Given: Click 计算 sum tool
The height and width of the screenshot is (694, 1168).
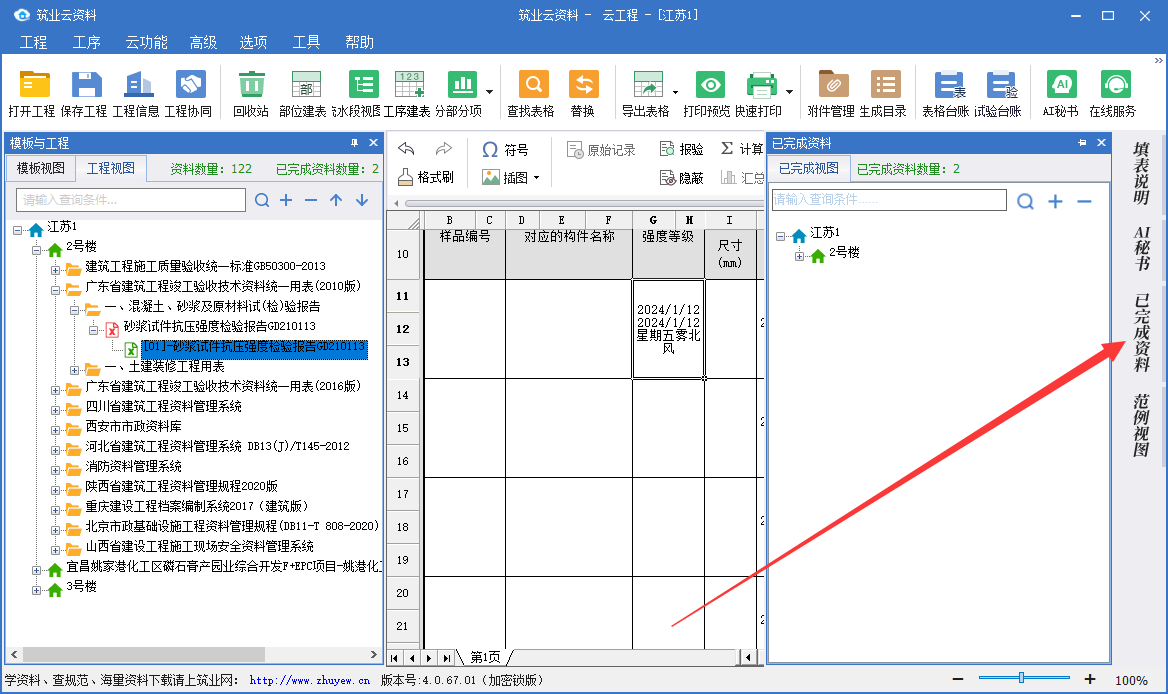Looking at the screenshot, I should tap(741, 149).
